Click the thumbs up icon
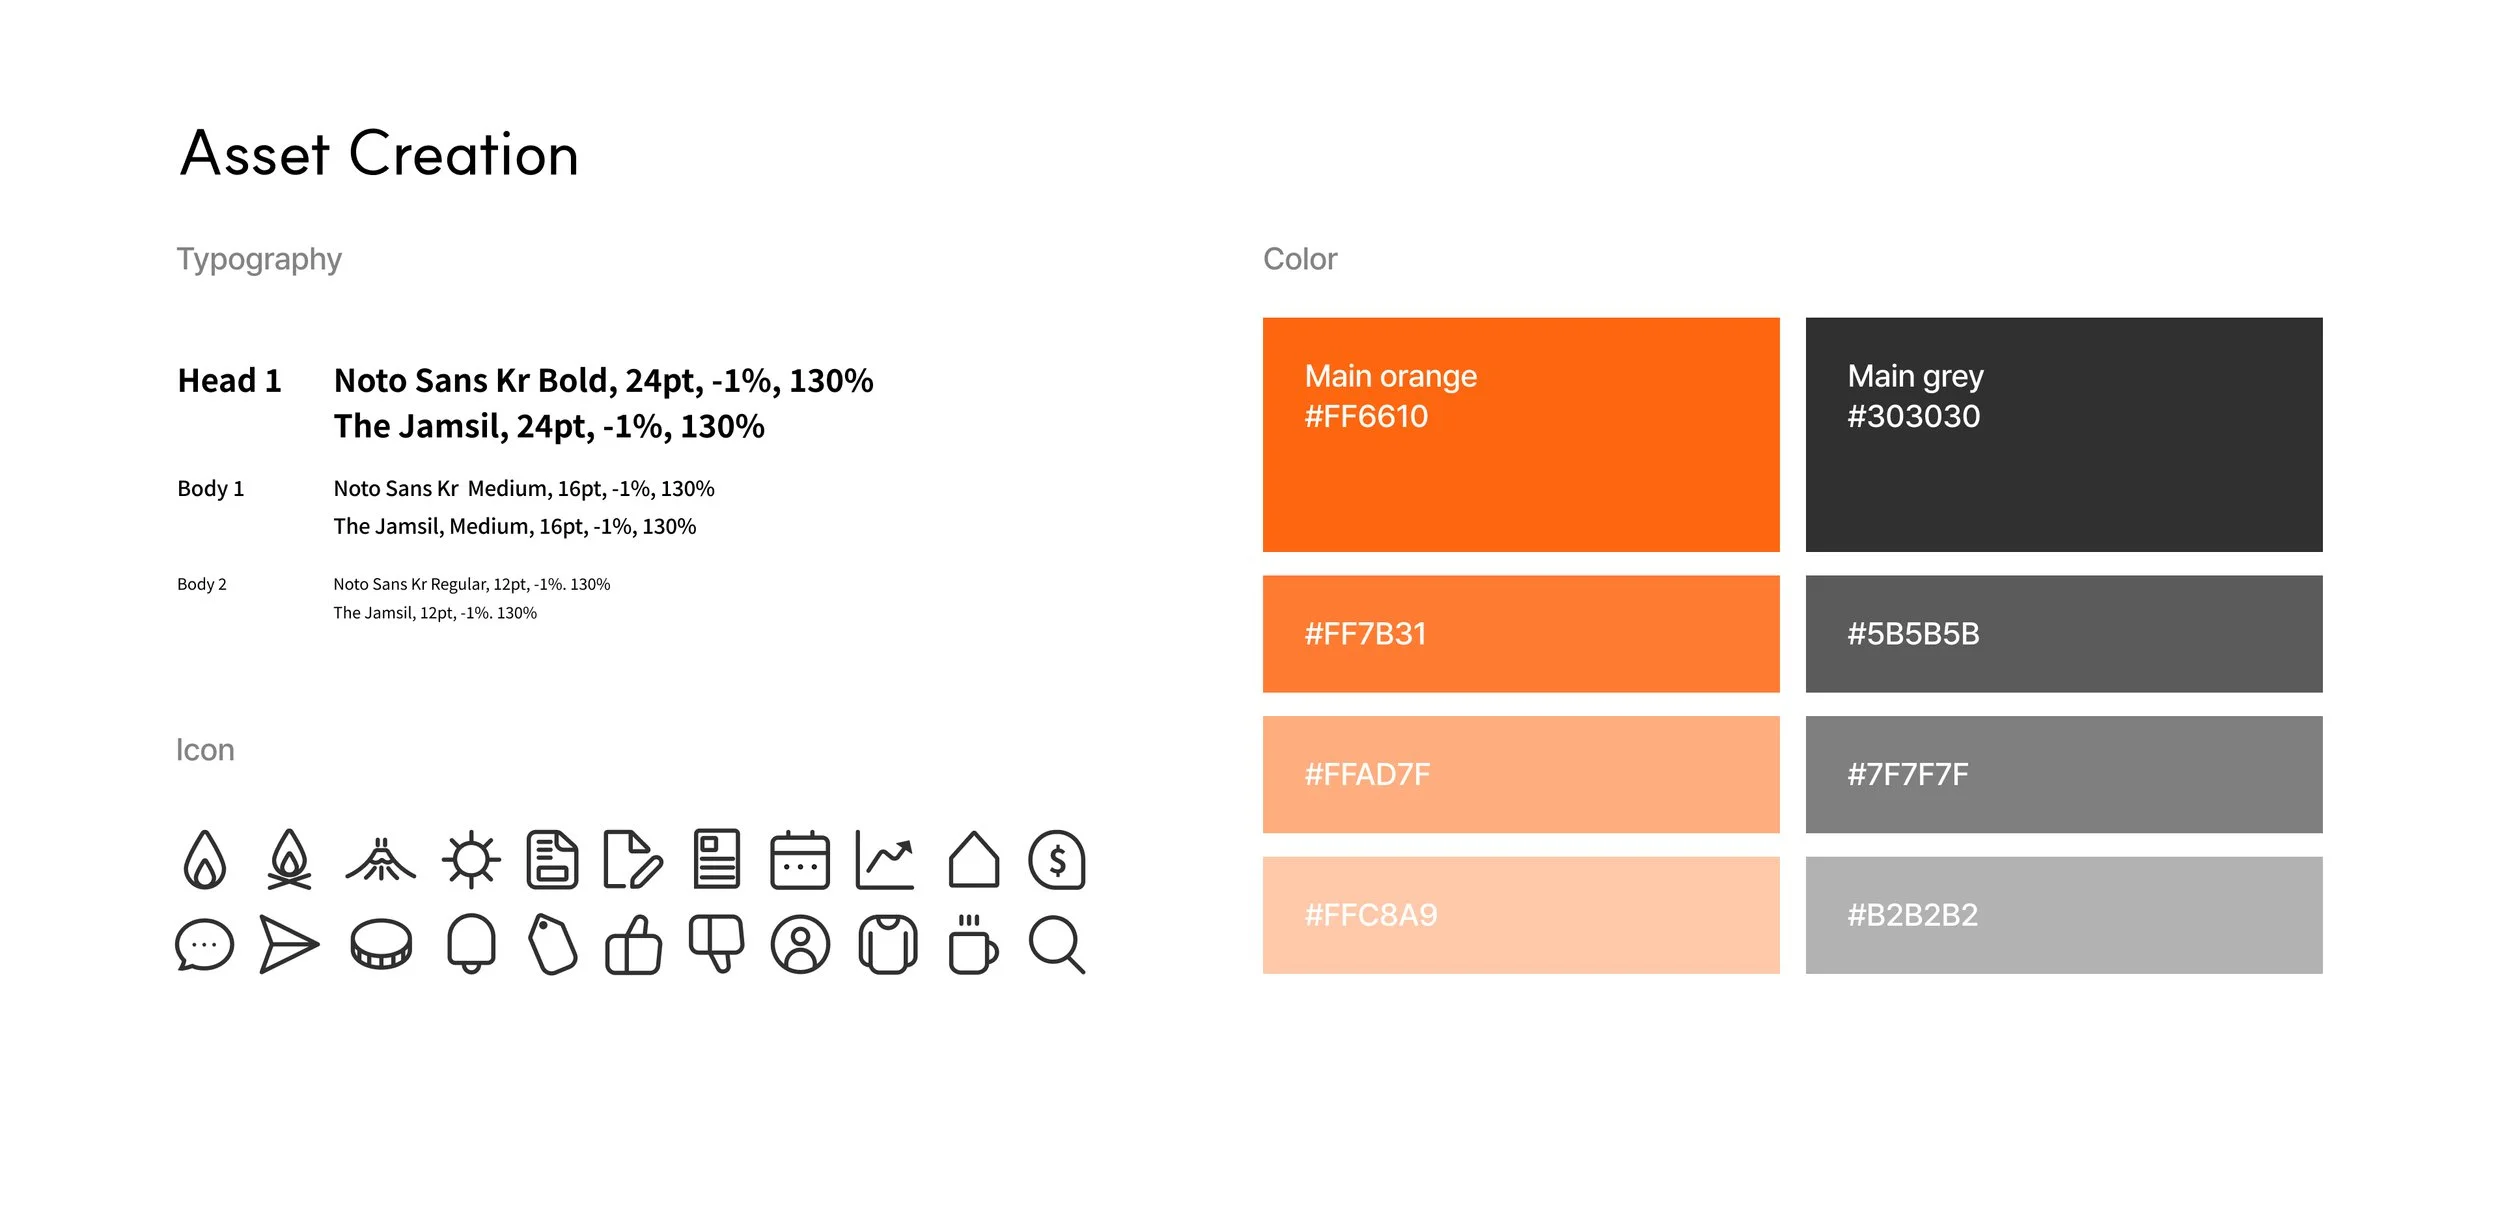The height and width of the screenshot is (1229, 2500). (634, 945)
